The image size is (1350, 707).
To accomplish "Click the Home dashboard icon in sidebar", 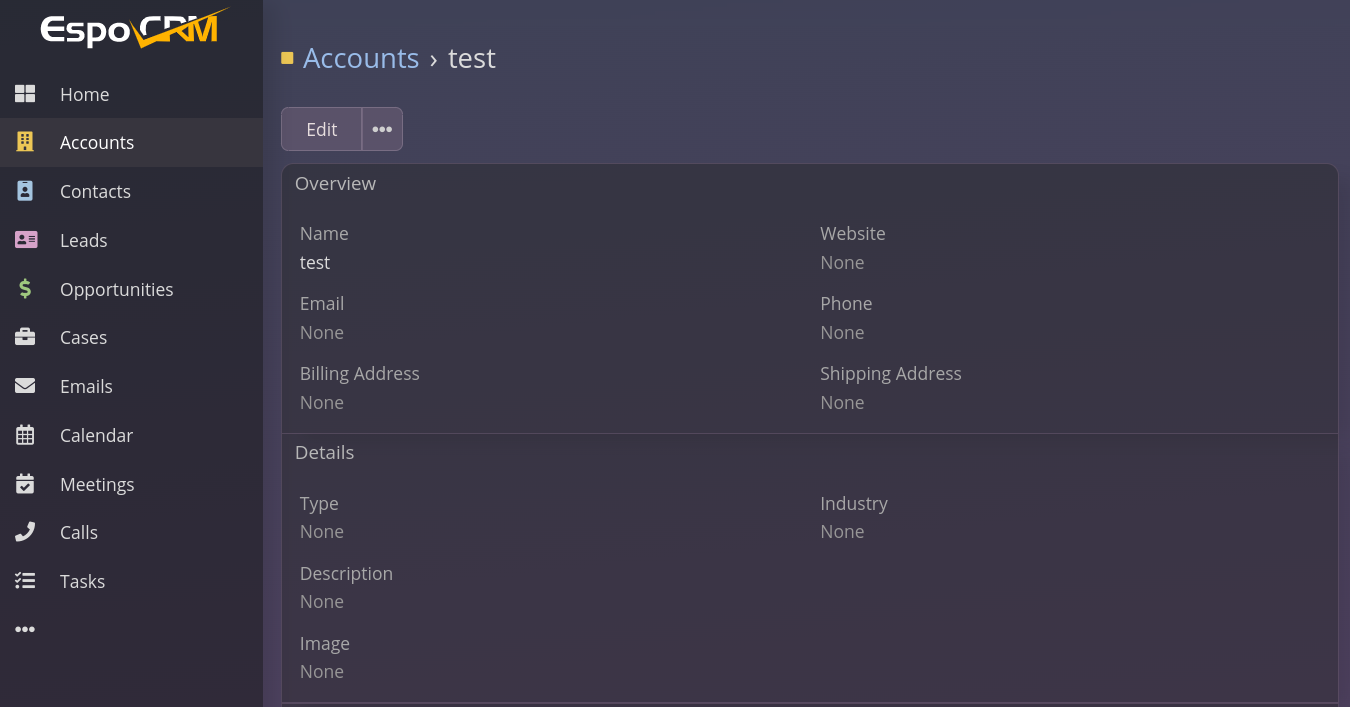I will (25, 94).
